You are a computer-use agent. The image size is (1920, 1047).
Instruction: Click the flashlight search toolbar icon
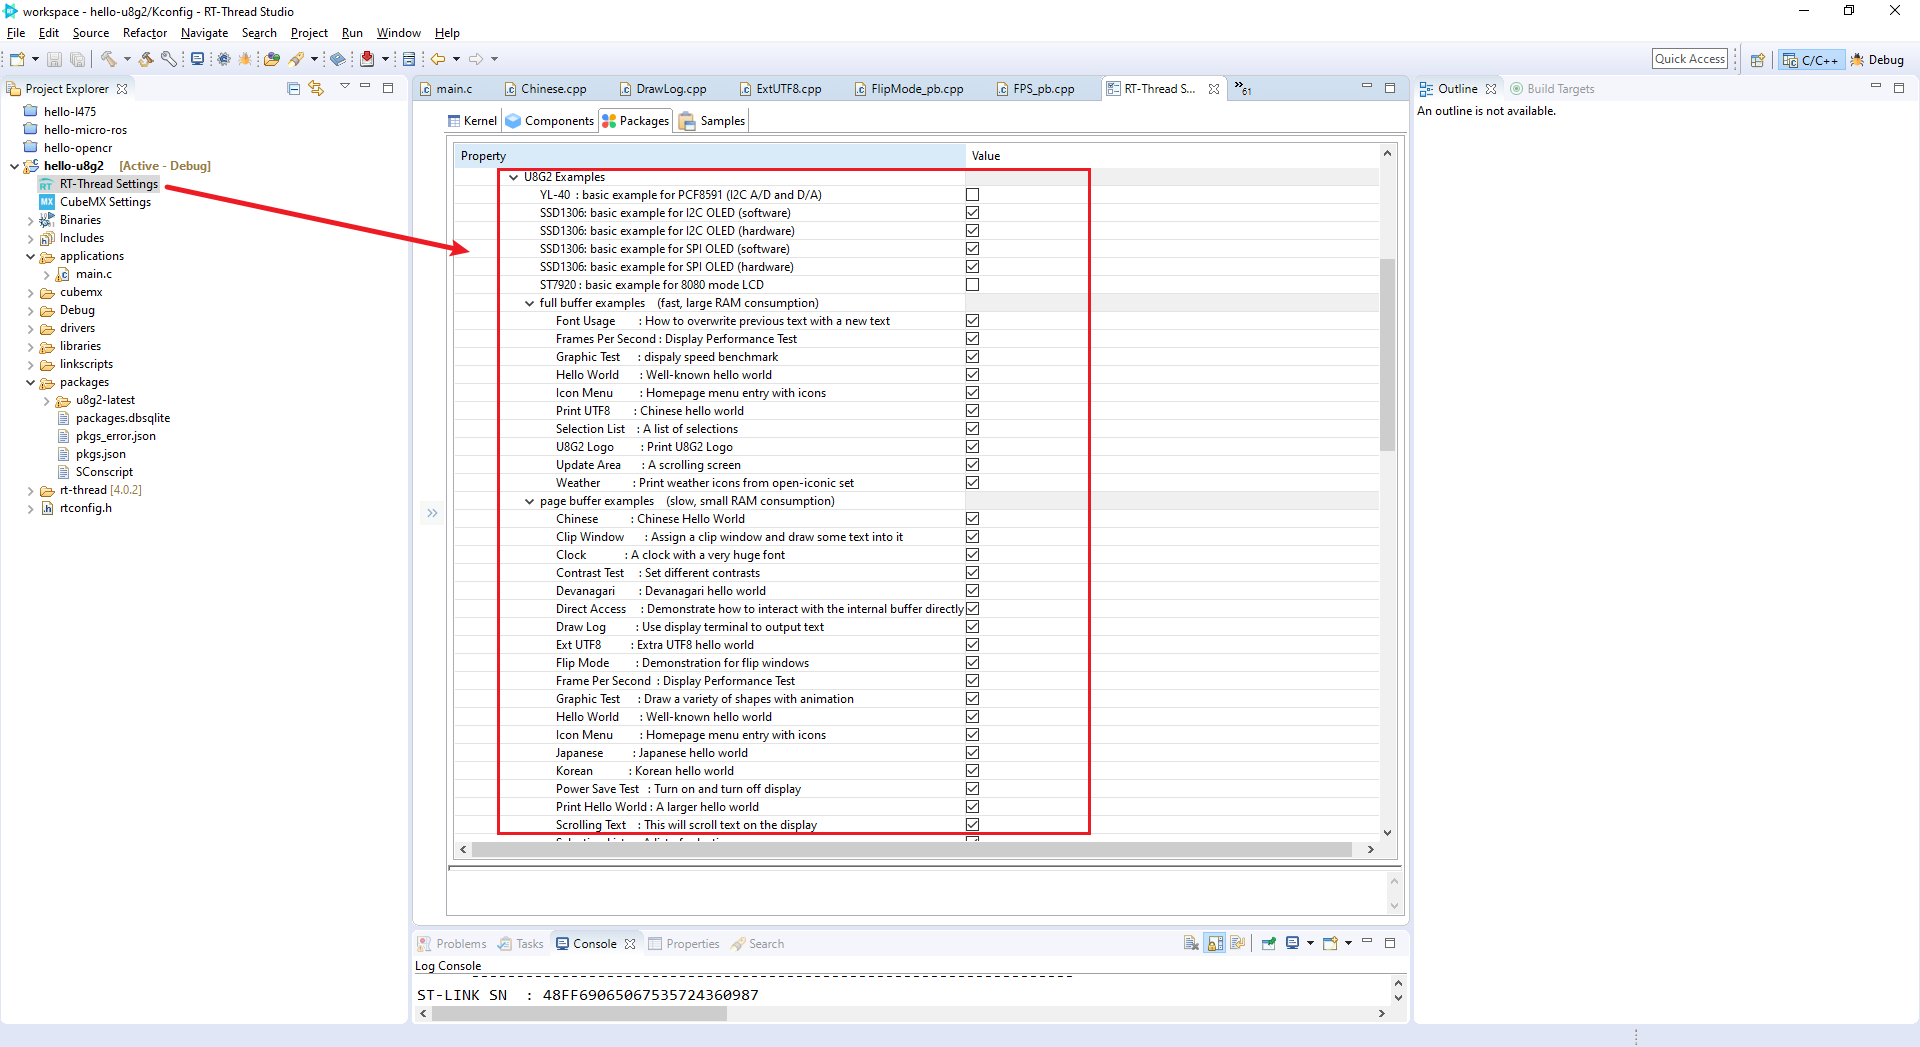coord(296,60)
